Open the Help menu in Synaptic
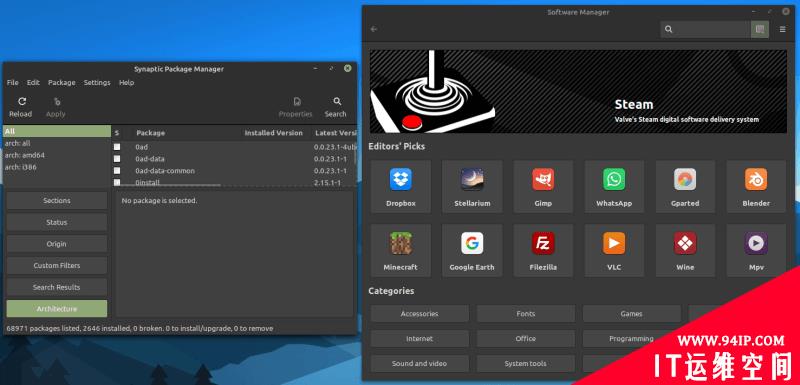This screenshot has width=800, height=385. [127, 83]
